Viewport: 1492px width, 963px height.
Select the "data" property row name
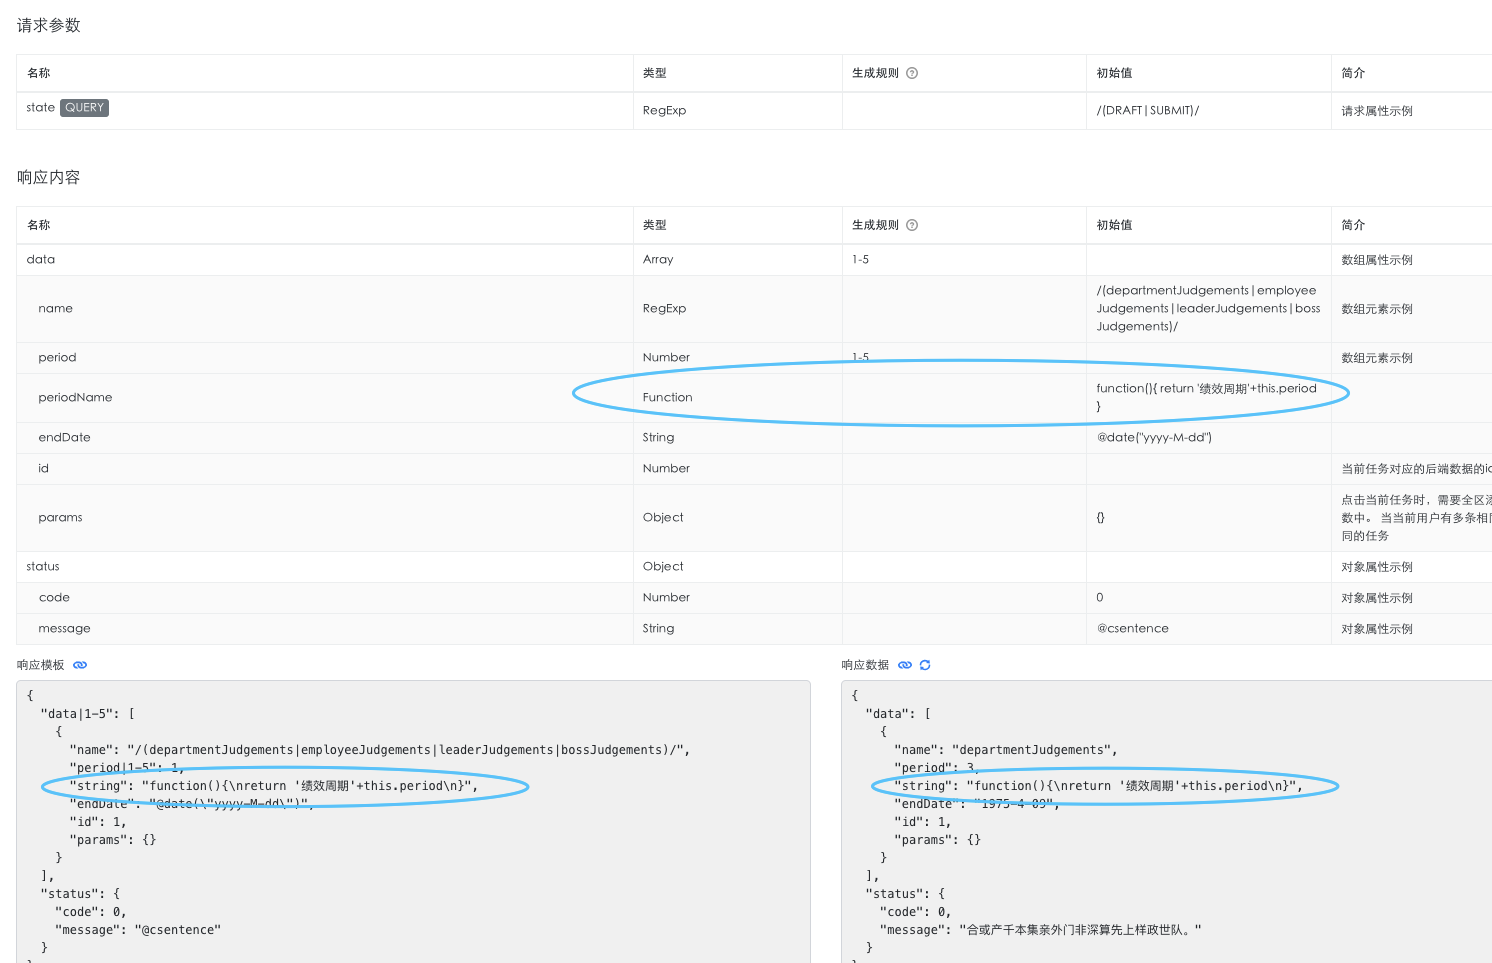pos(41,259)
